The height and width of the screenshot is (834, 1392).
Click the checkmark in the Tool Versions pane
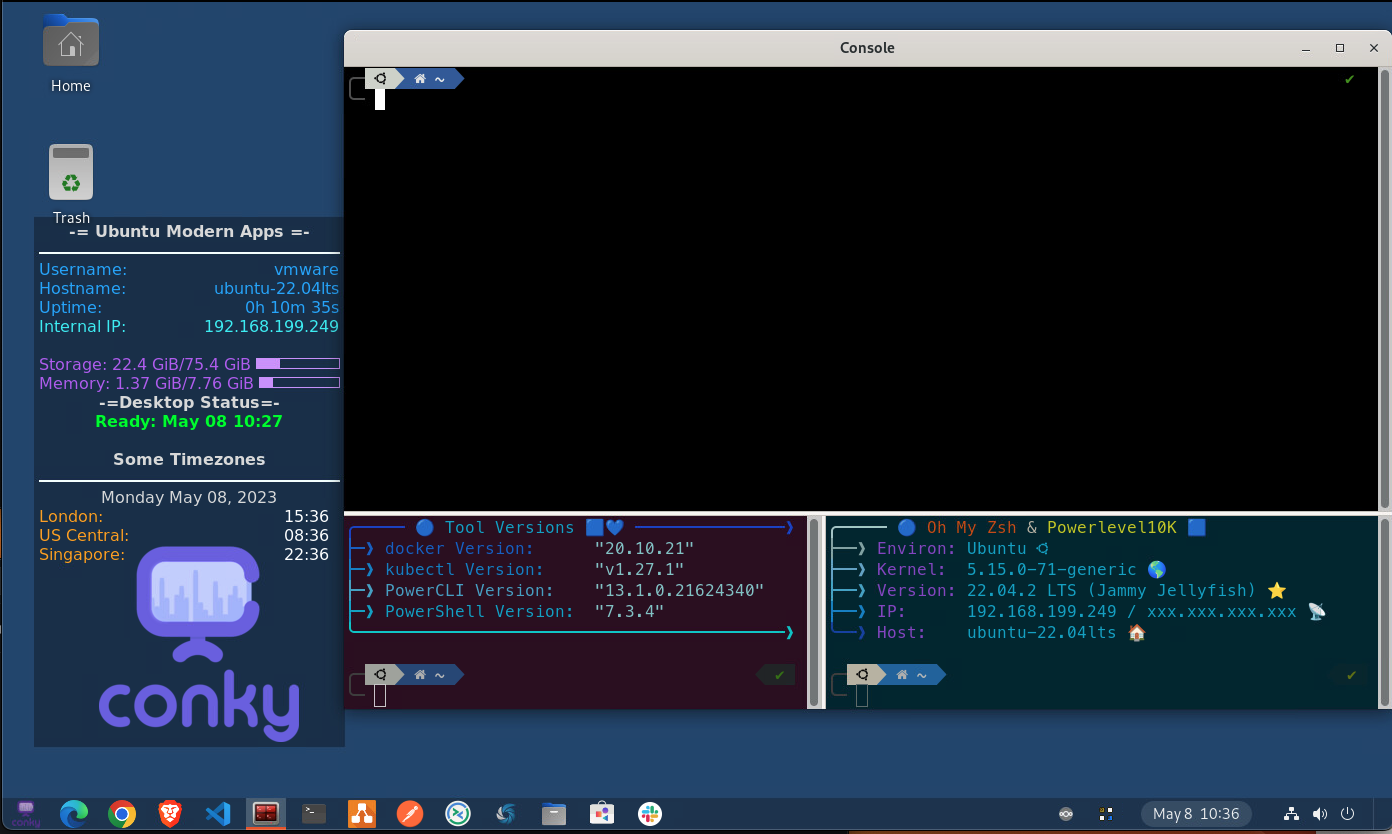[780, 675]
